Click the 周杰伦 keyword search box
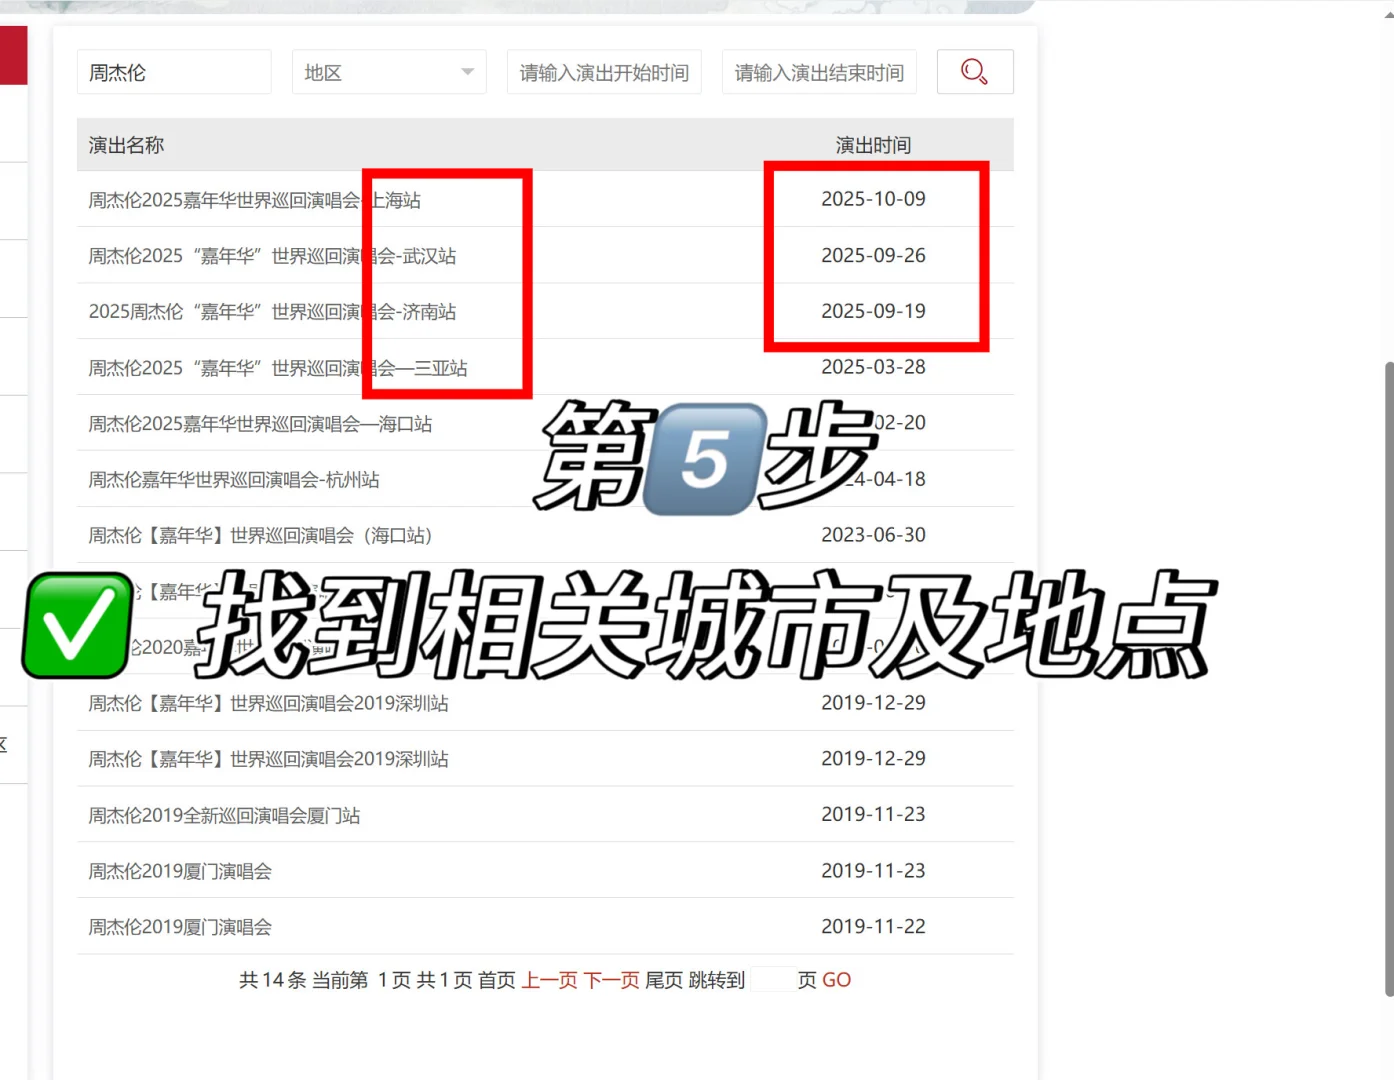 click(173, 71)
